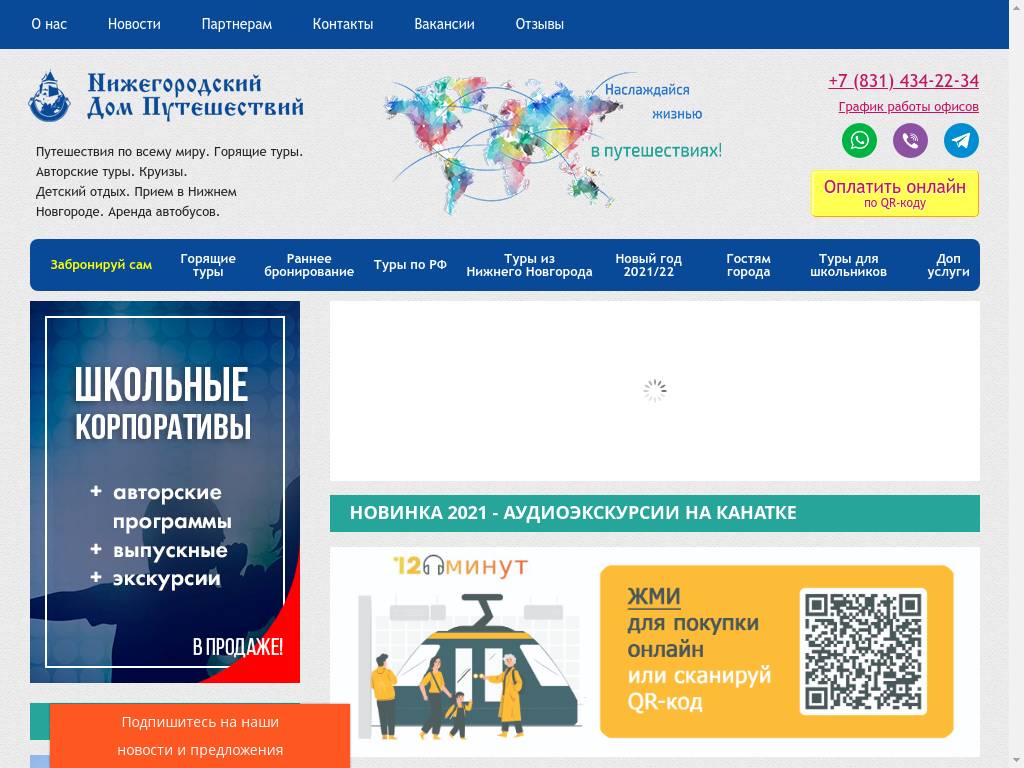Open the Отзывы section
This screenshot has height=768, width=1024.
point(539,24)
